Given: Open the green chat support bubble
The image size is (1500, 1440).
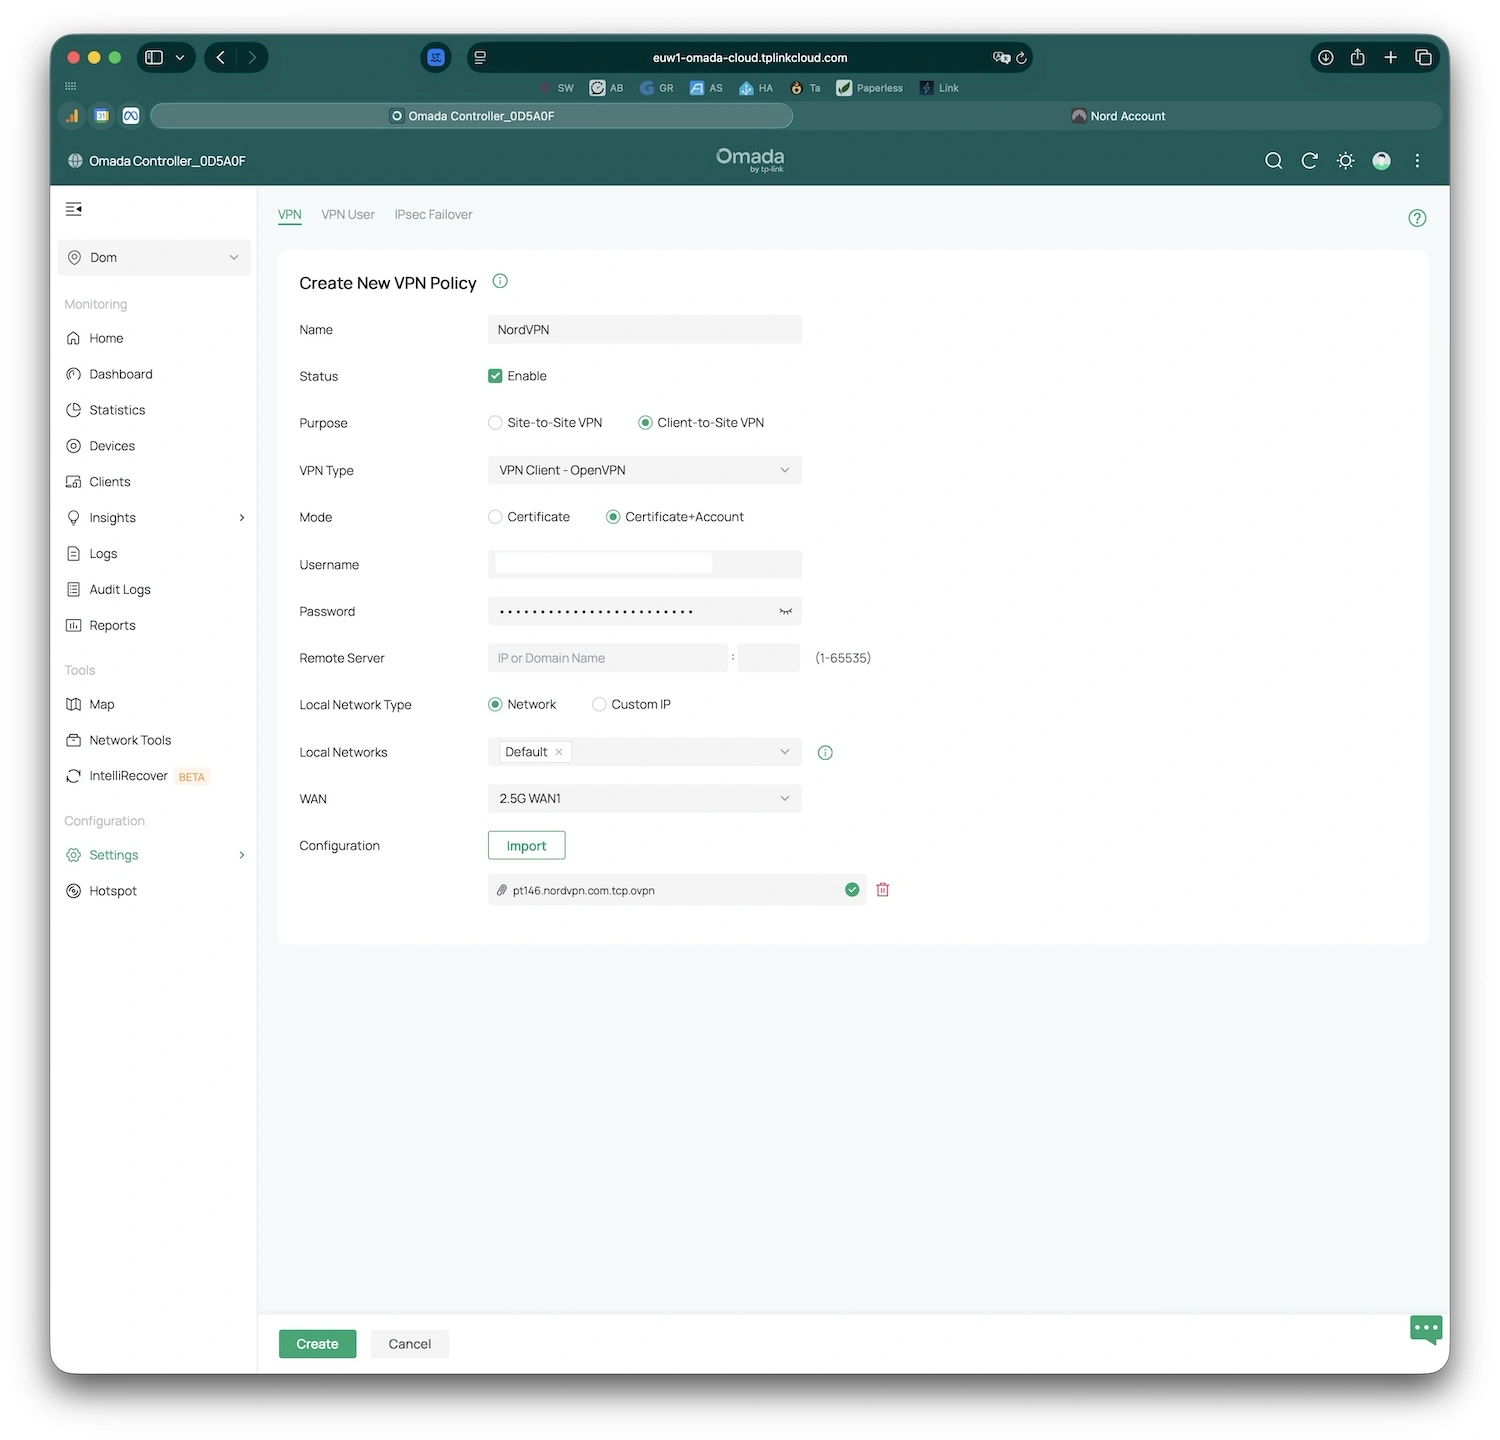Looking at the screenshot, I should click(x=1425, y=1329).
